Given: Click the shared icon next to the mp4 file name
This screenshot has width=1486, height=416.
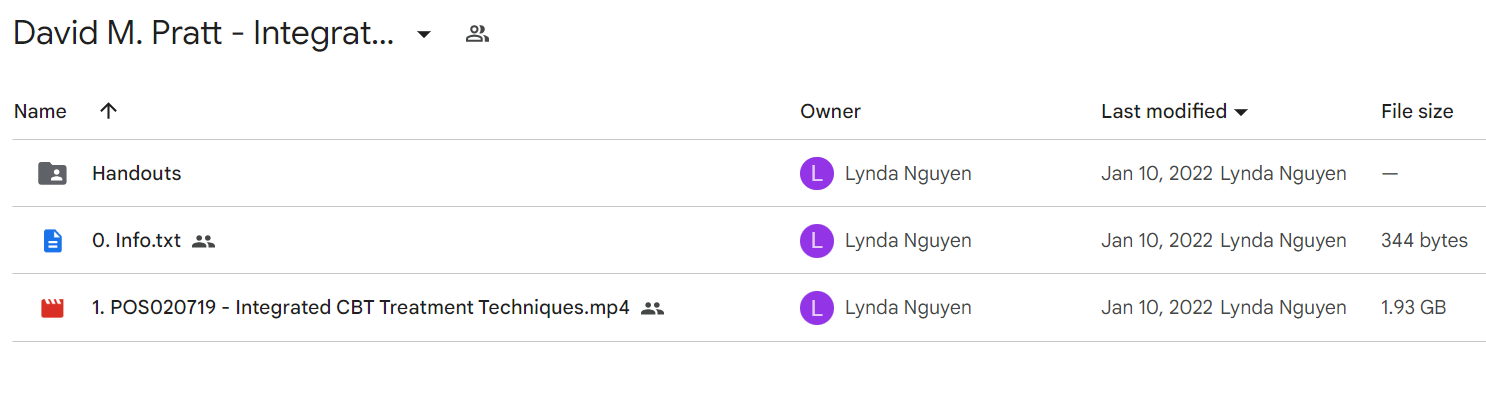Looking at the screenshot, I should point(652,308).
